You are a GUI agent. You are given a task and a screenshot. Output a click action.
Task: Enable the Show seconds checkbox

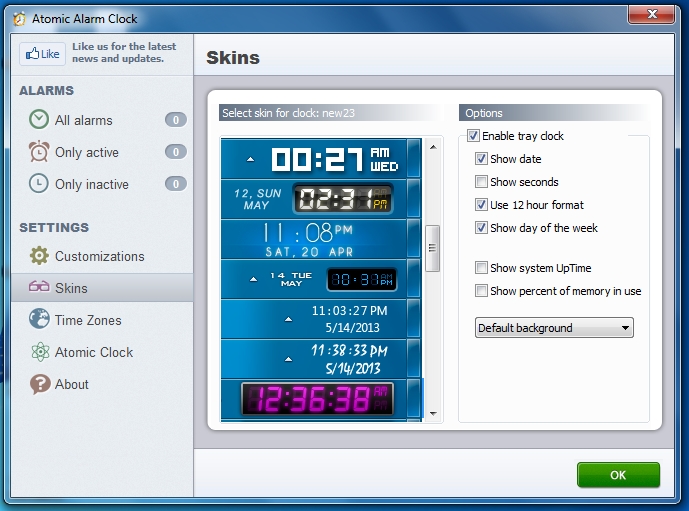tap(481, 181)
